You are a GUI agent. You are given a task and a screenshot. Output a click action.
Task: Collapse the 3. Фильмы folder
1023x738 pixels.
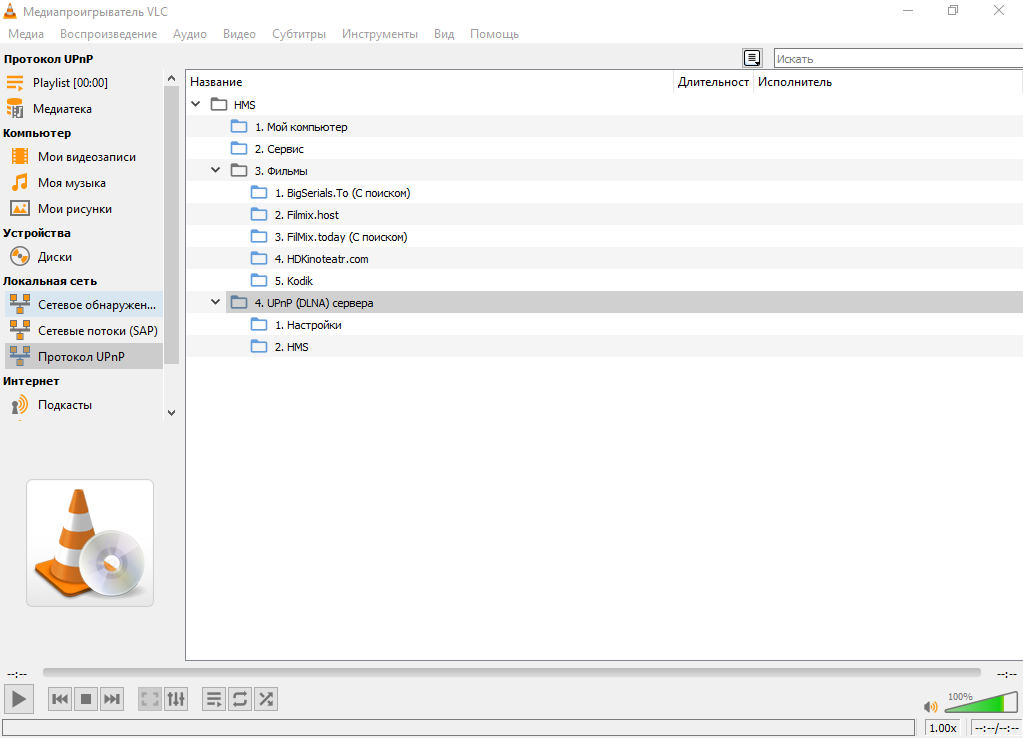pos(216,170)
